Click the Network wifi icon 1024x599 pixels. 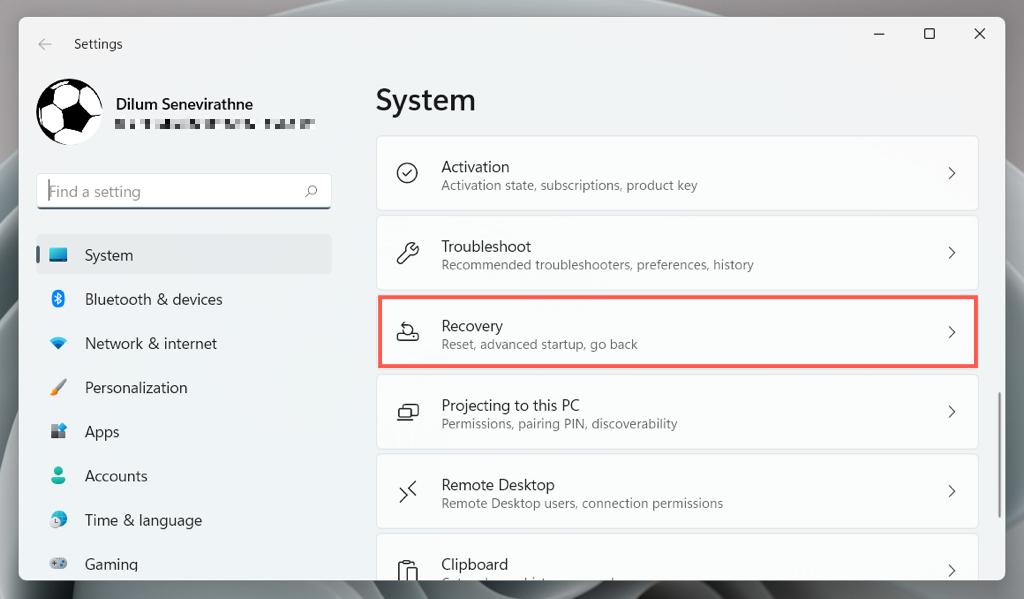tap(58, 343)
